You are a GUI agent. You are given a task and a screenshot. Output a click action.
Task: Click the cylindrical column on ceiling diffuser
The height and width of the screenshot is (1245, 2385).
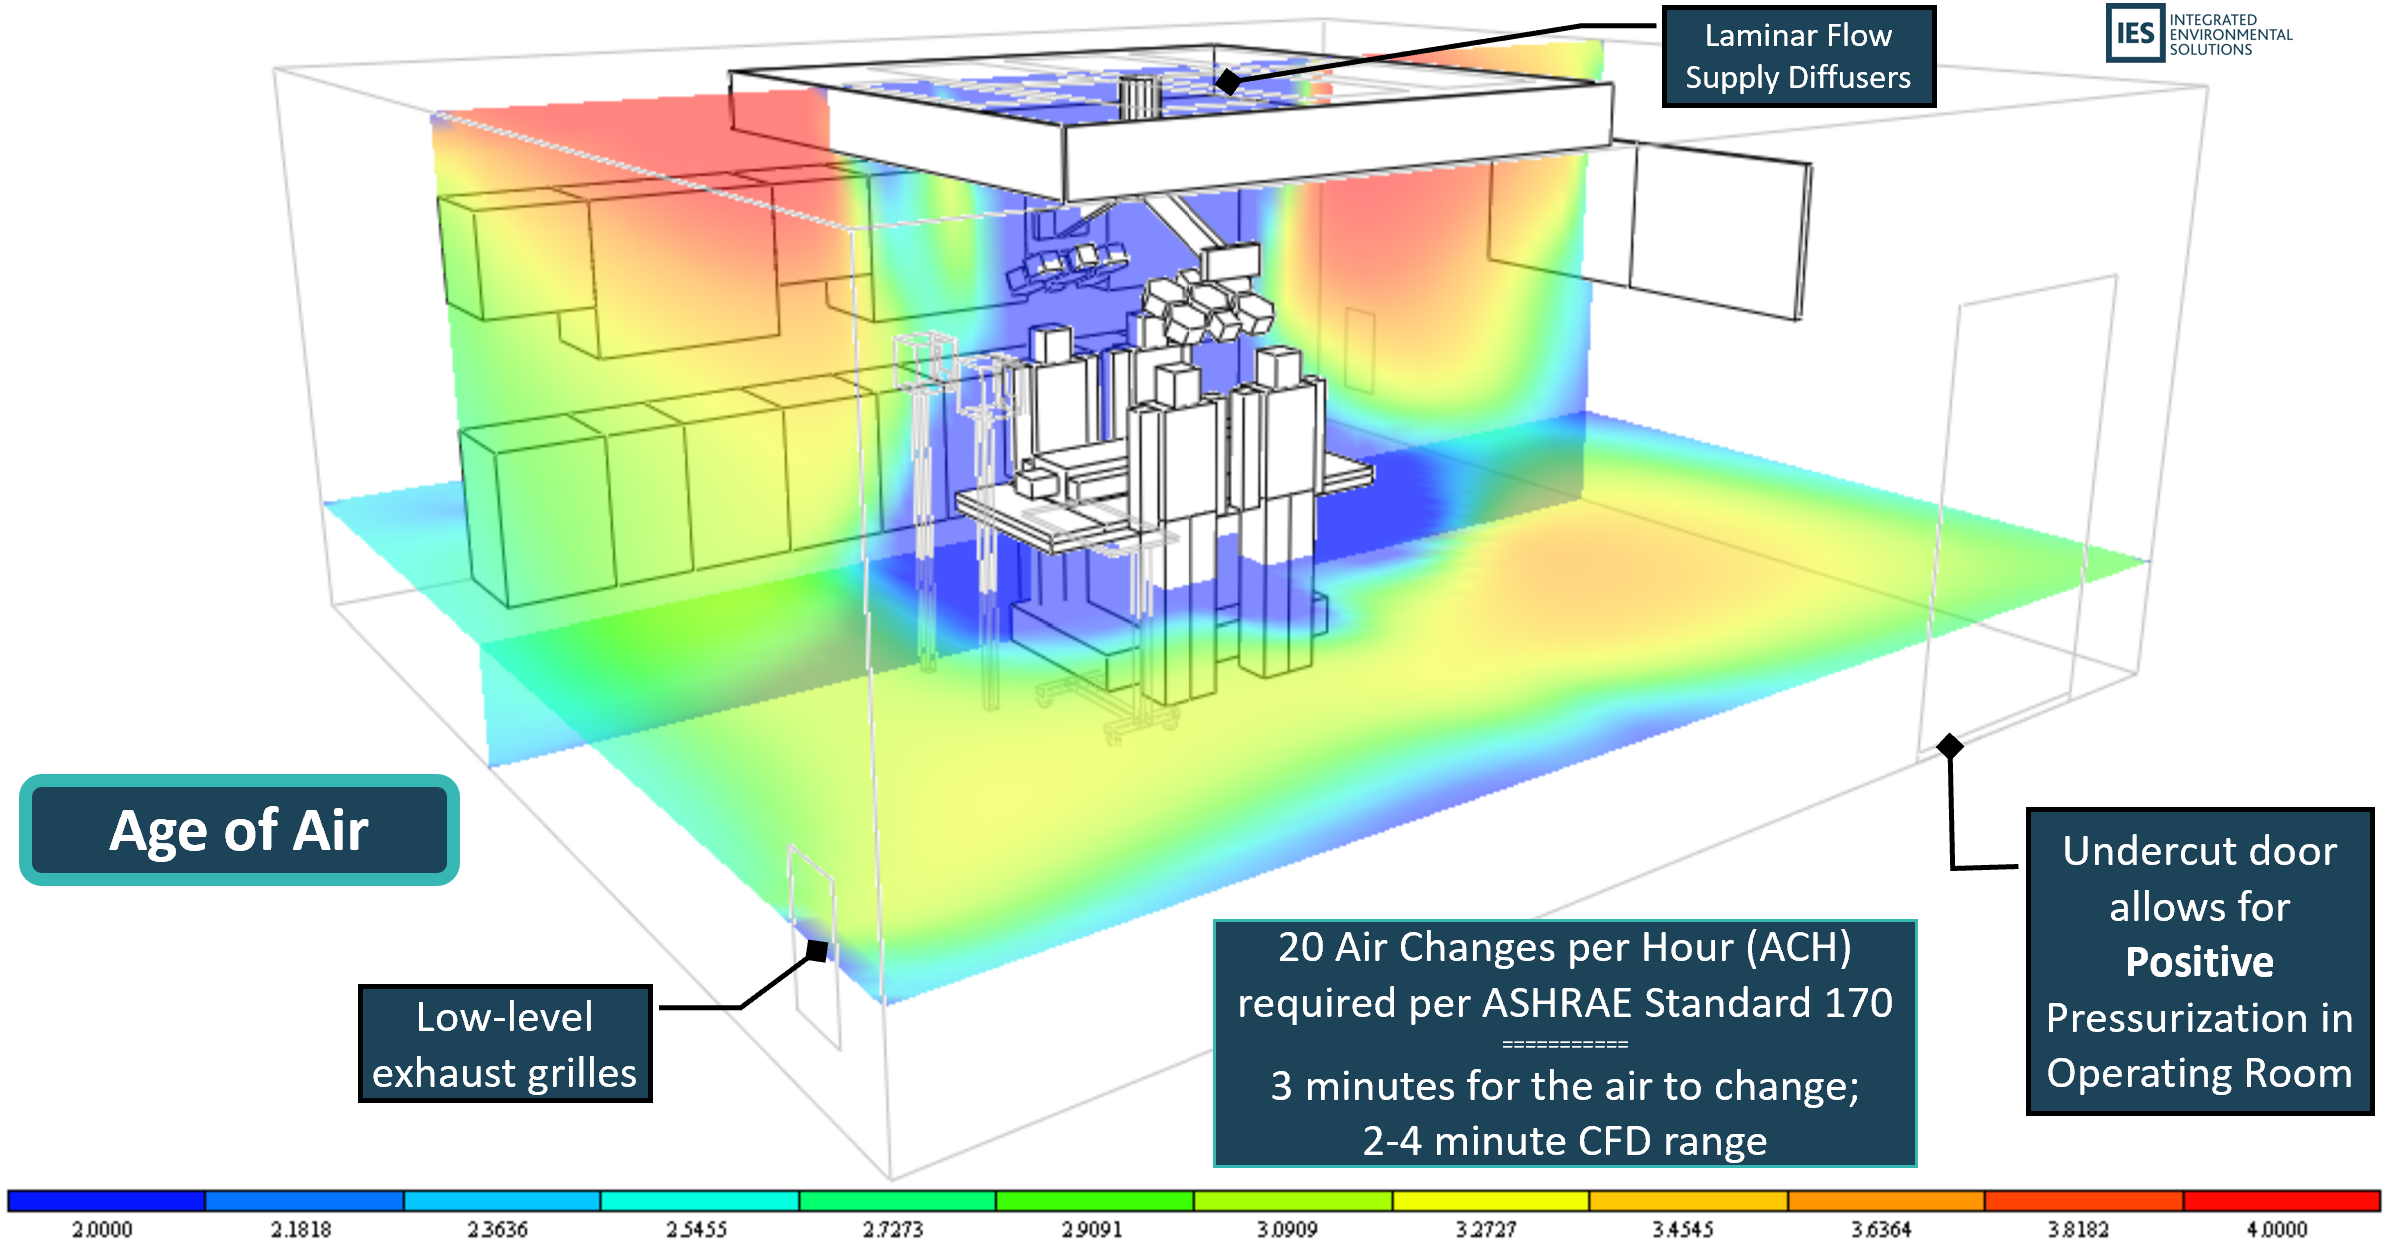(1138, 97)
